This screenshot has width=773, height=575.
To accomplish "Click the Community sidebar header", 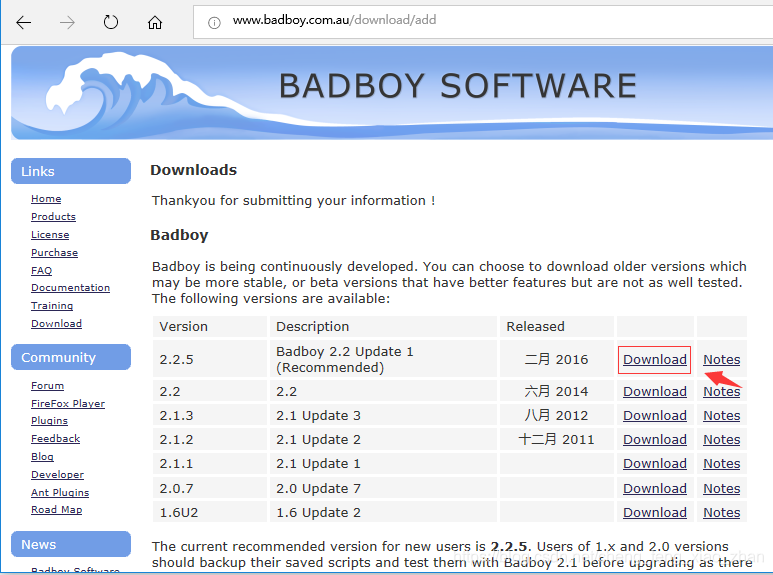I will (71, 357).
